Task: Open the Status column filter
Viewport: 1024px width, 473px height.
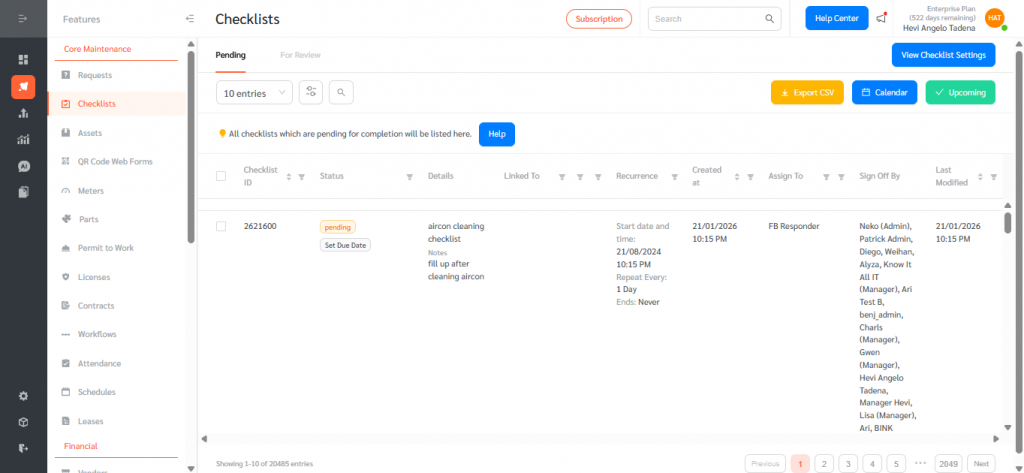Action: pos(409,177)
